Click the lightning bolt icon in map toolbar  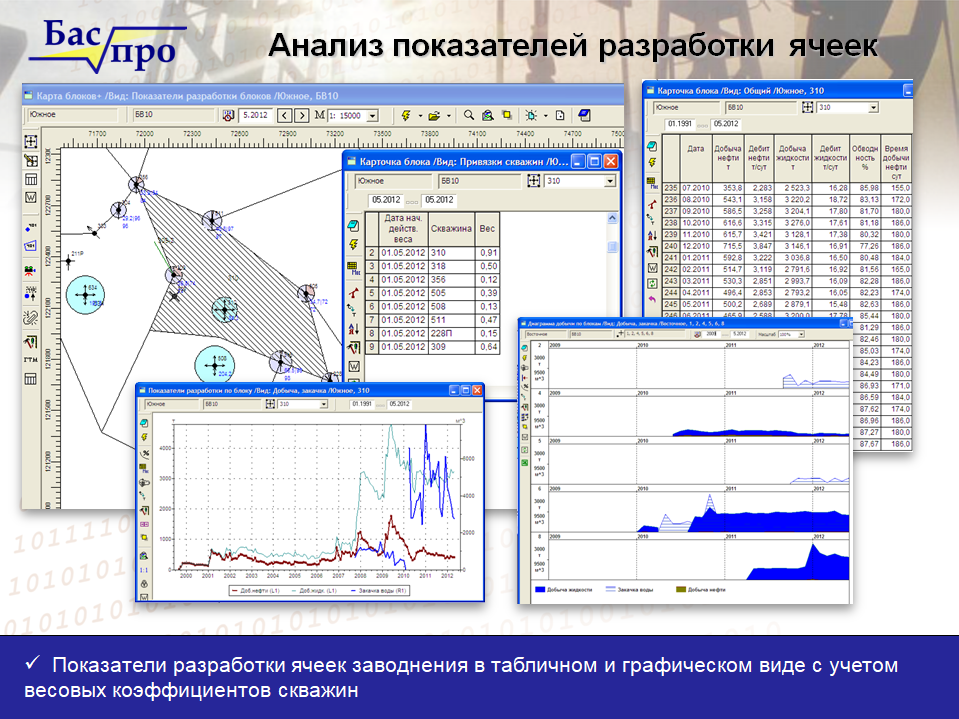click(405, 115)
